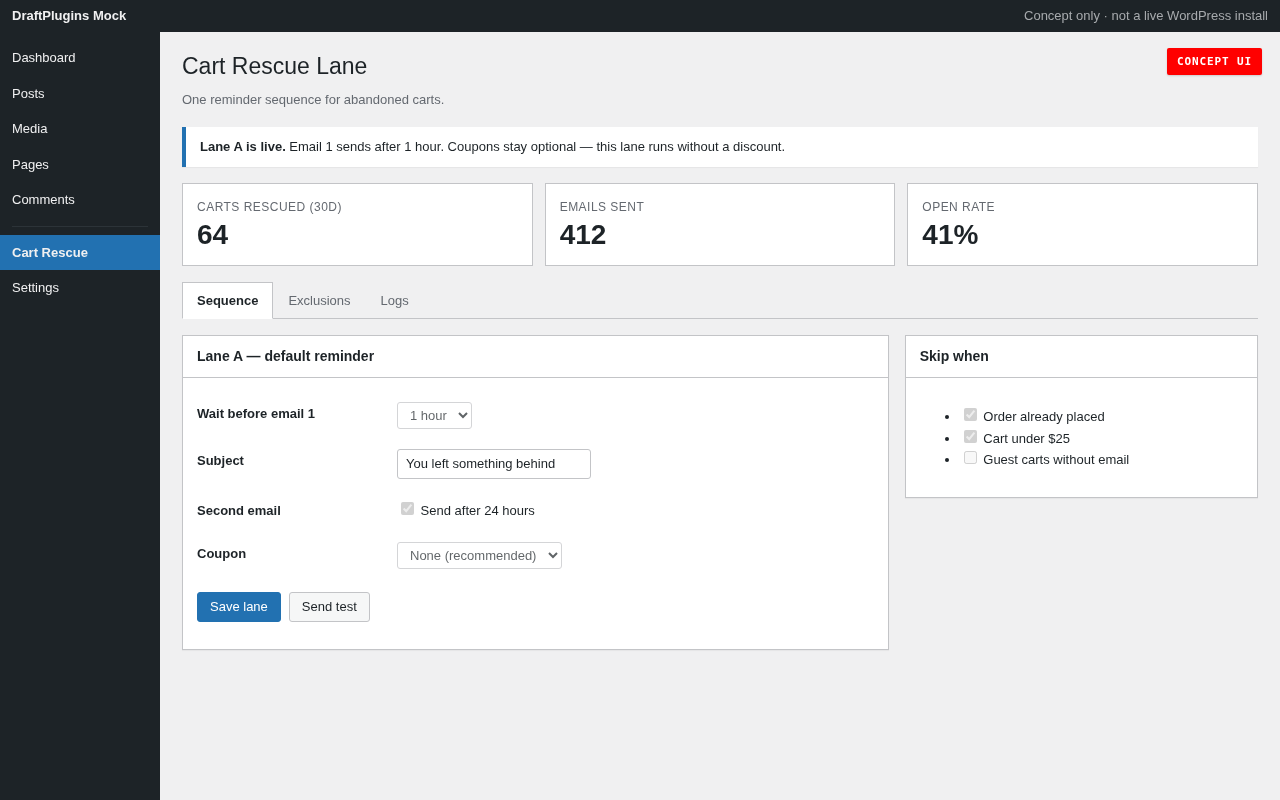Toggle Cart under $25 checkbox
The image size is (1280, 800).
[x=970, y=437]
